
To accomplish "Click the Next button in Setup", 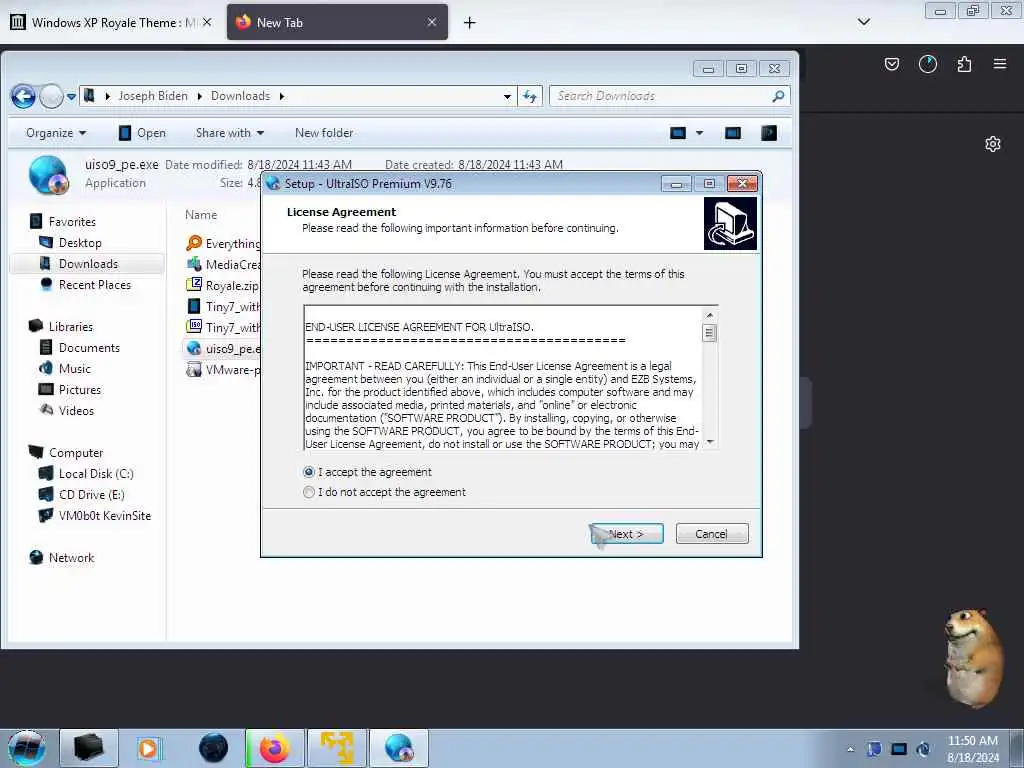I will (627, 534).
